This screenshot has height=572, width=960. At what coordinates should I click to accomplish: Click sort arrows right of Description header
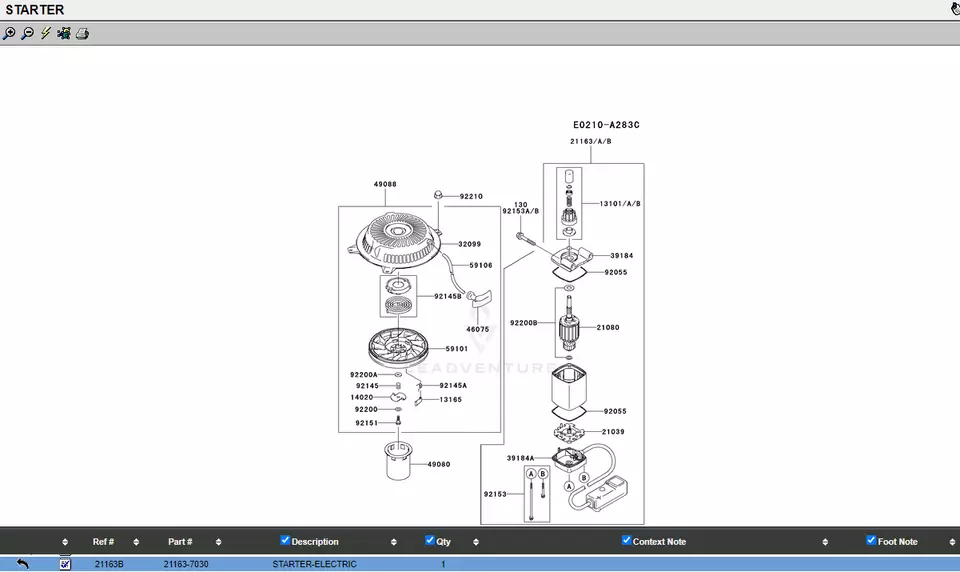point(394,542)
